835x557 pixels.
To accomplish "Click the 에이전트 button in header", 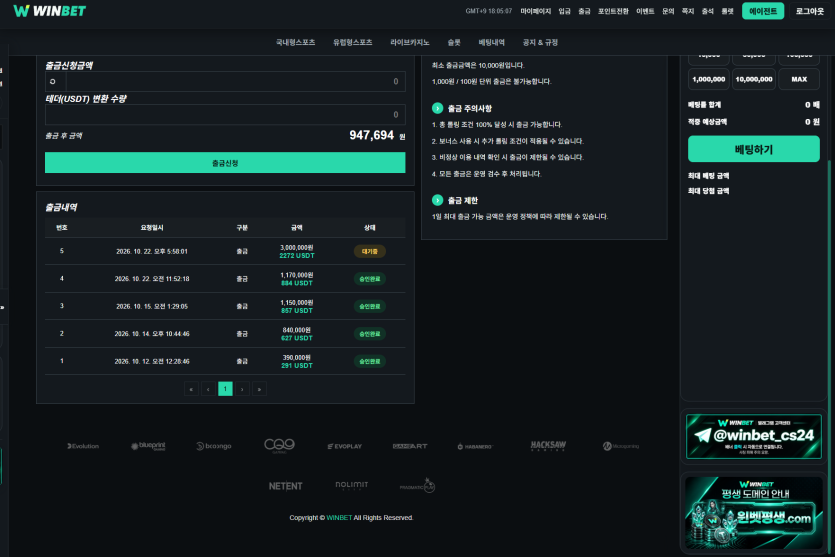I will (763, 11).
